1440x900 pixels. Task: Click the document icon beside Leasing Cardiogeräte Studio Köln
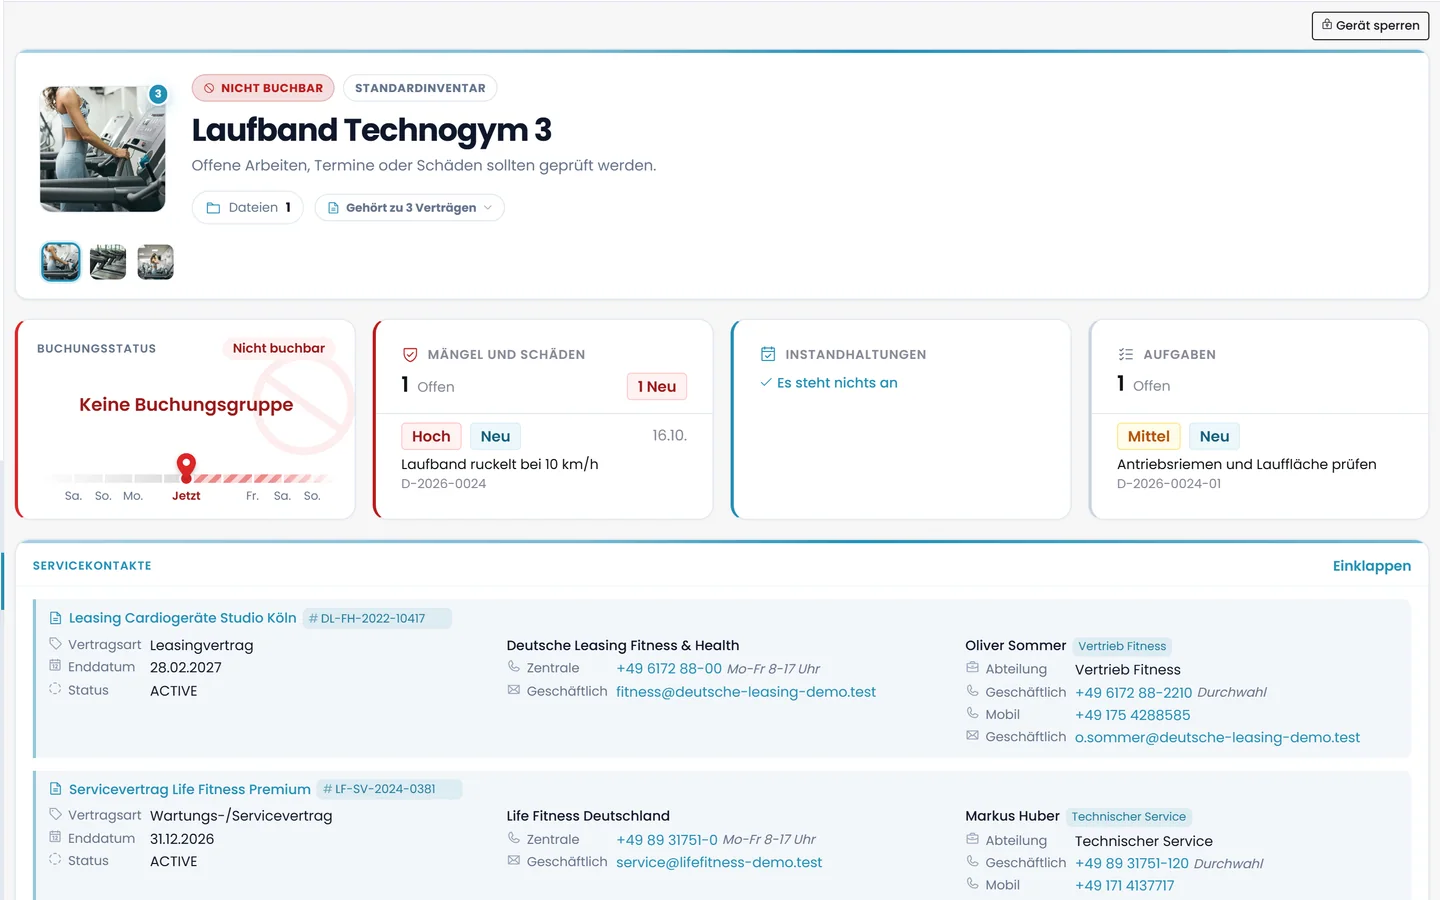coord(56,618)
